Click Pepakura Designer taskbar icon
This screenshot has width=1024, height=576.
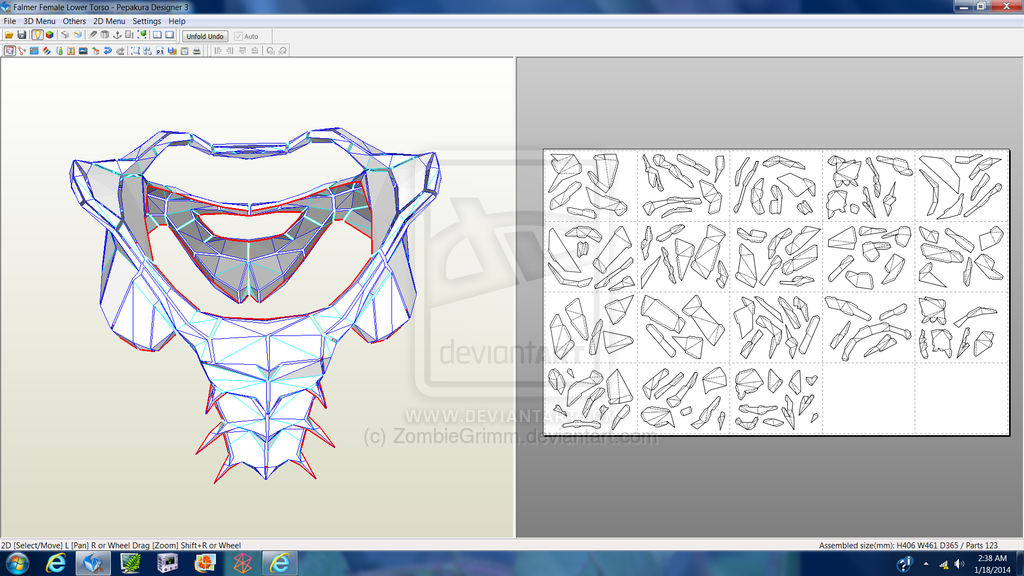(93, 563)
